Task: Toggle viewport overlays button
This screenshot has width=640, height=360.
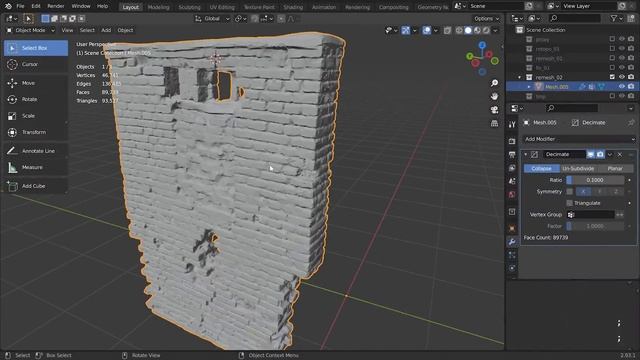Action: click(x=427, y=30)
